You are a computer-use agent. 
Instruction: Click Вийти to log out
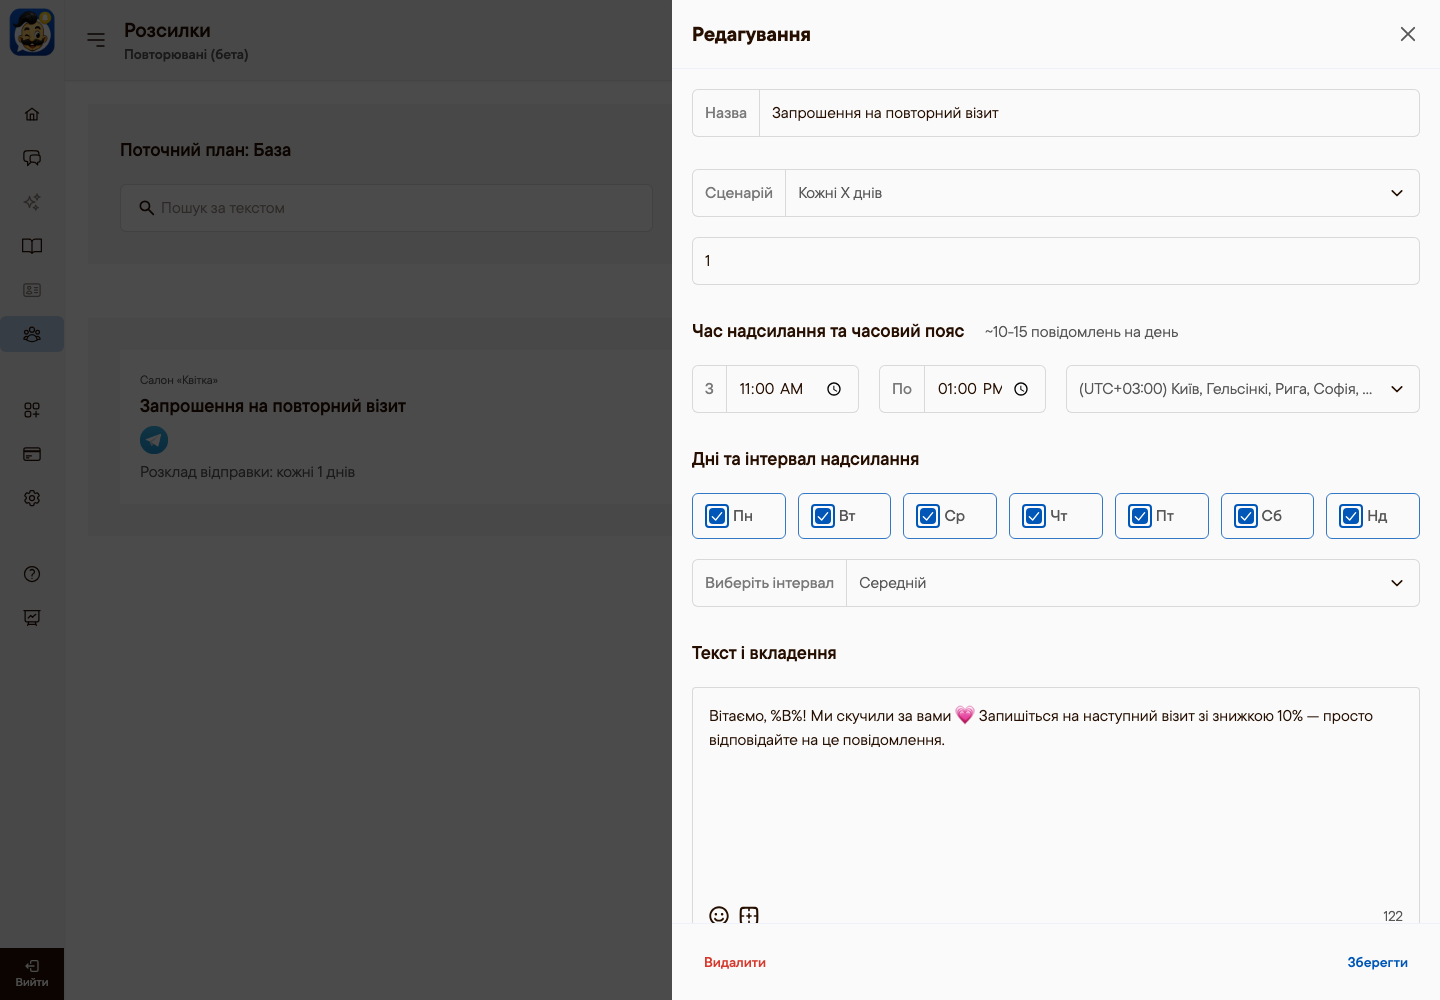click(x=32, y=974)
